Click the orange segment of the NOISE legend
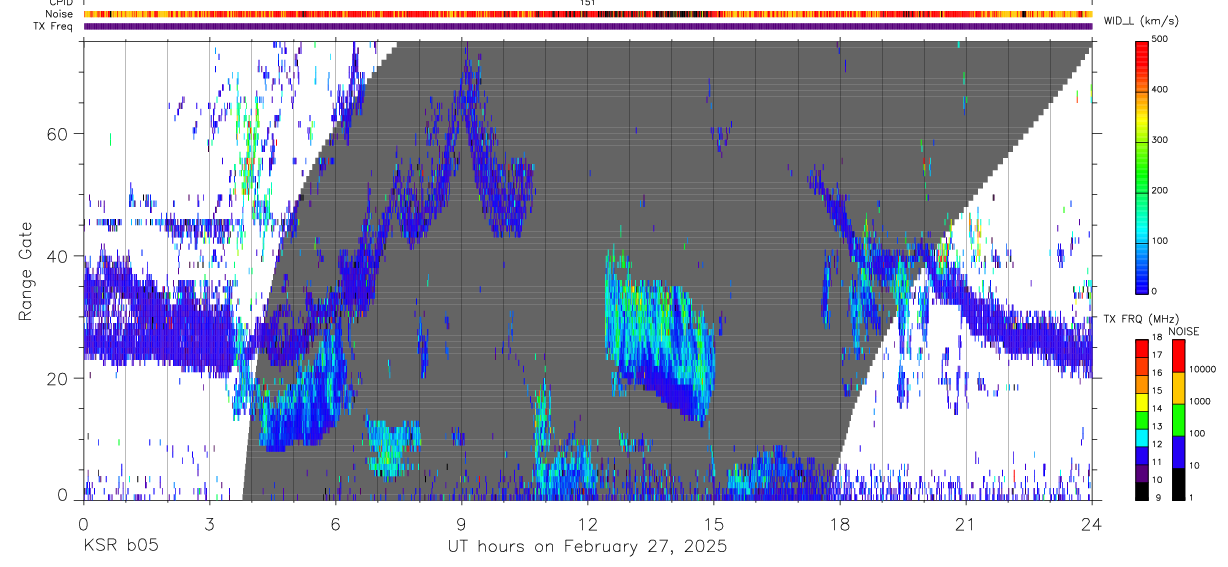 click(1179, 388)
